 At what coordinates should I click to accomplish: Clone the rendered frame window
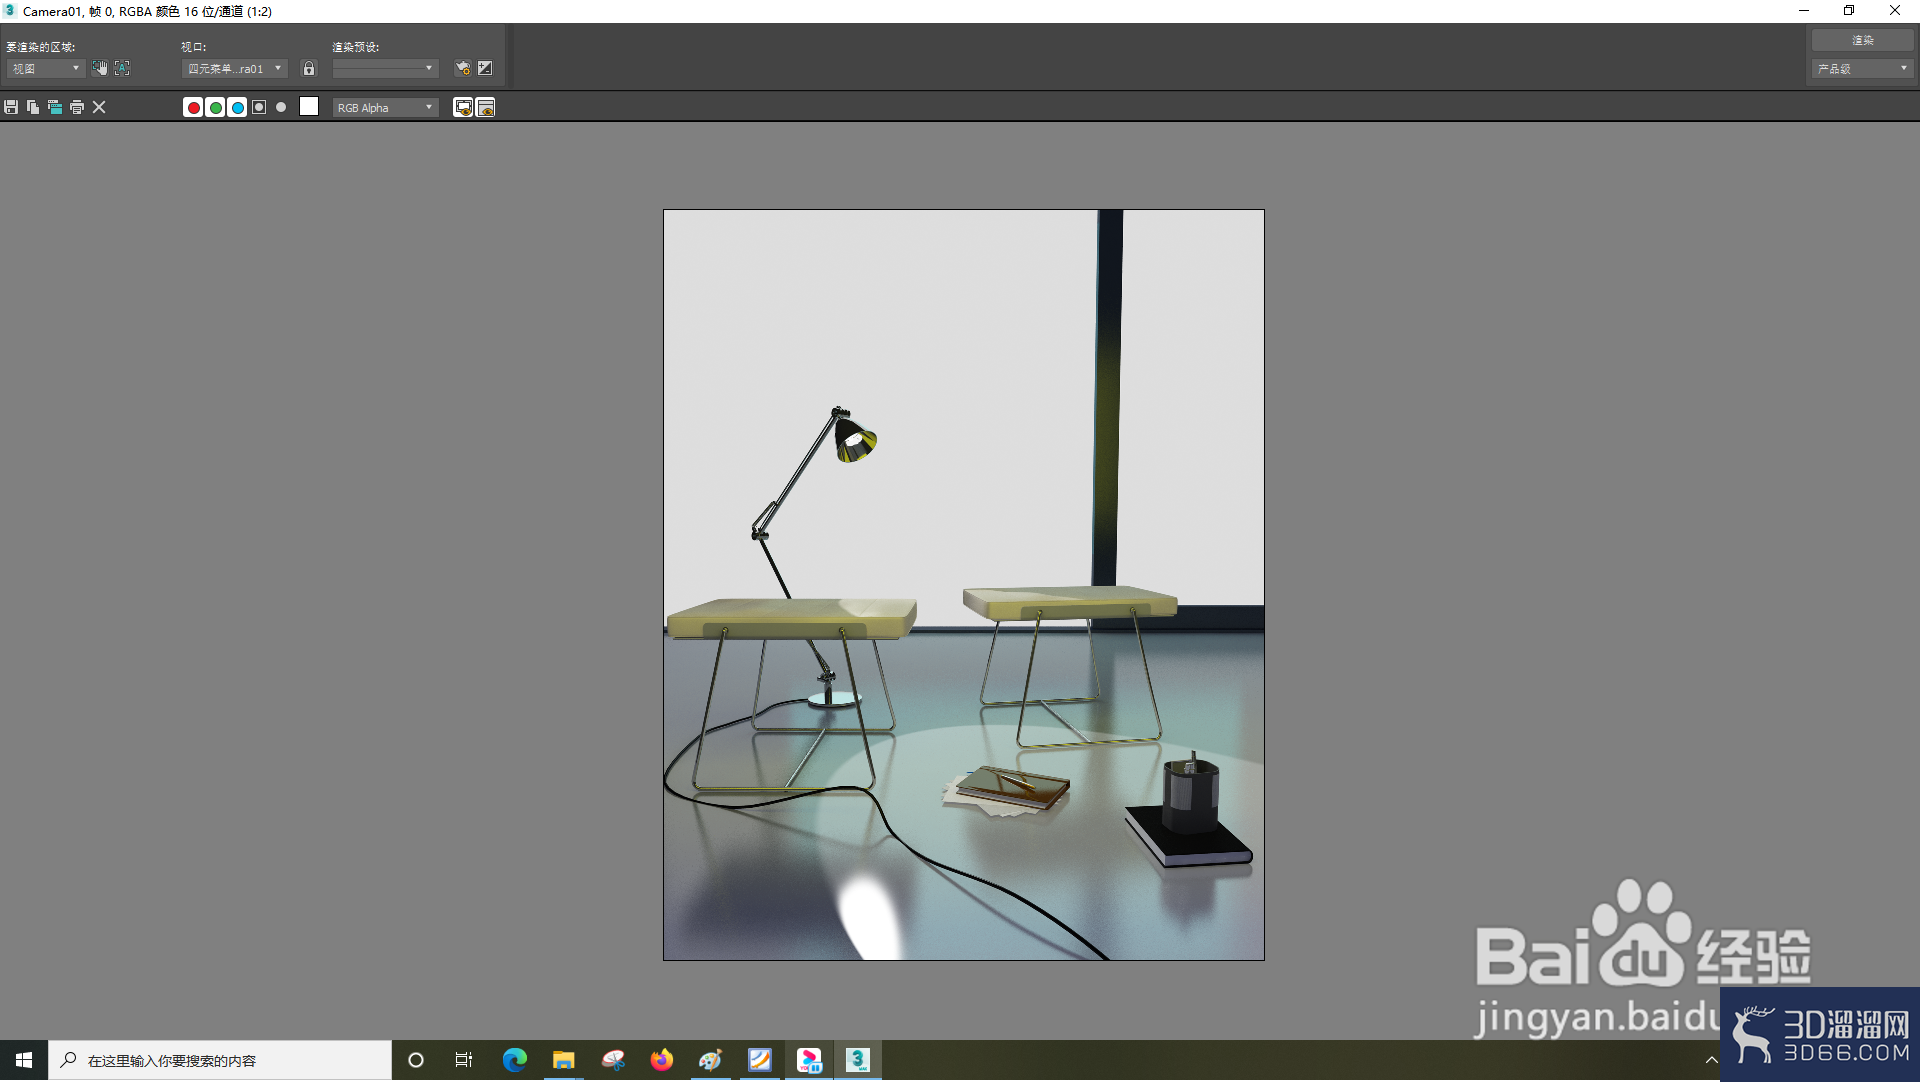coord(55,108)
